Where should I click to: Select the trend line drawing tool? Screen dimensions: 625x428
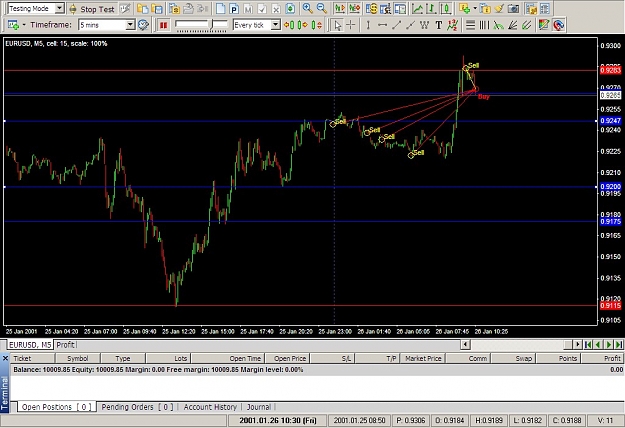tap(396, 25)
